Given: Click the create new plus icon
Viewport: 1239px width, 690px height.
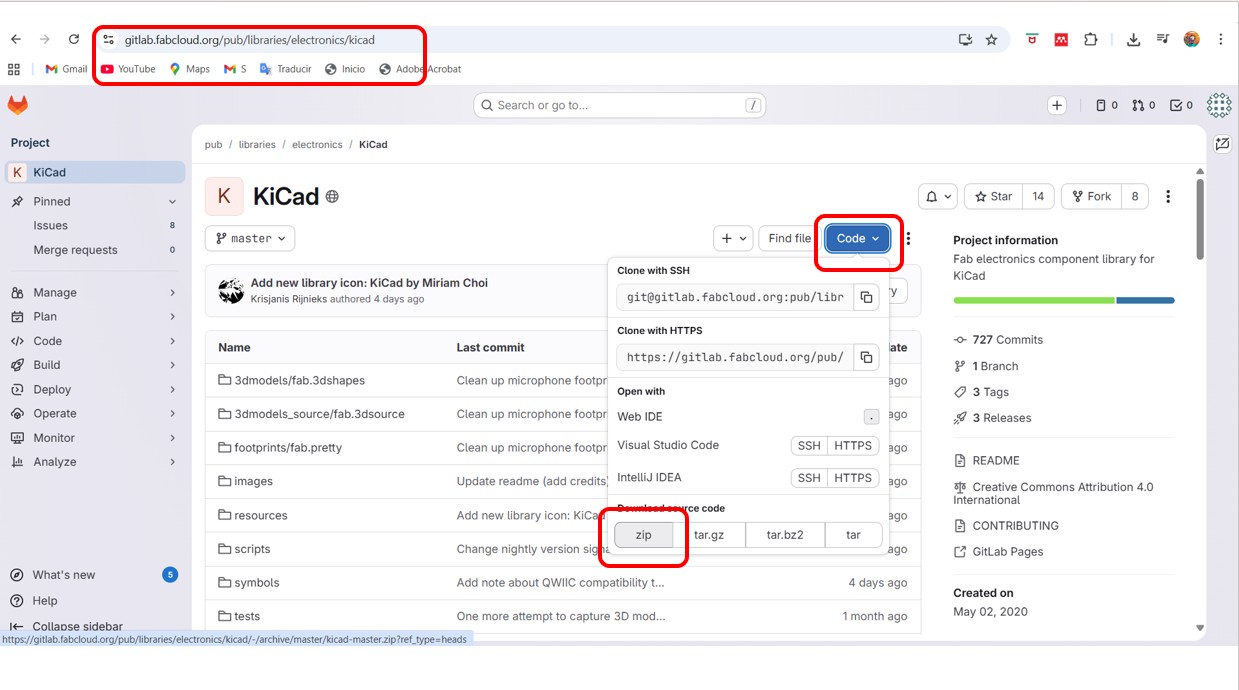Looking at the screenshot, I should (x=1056, y=105).
